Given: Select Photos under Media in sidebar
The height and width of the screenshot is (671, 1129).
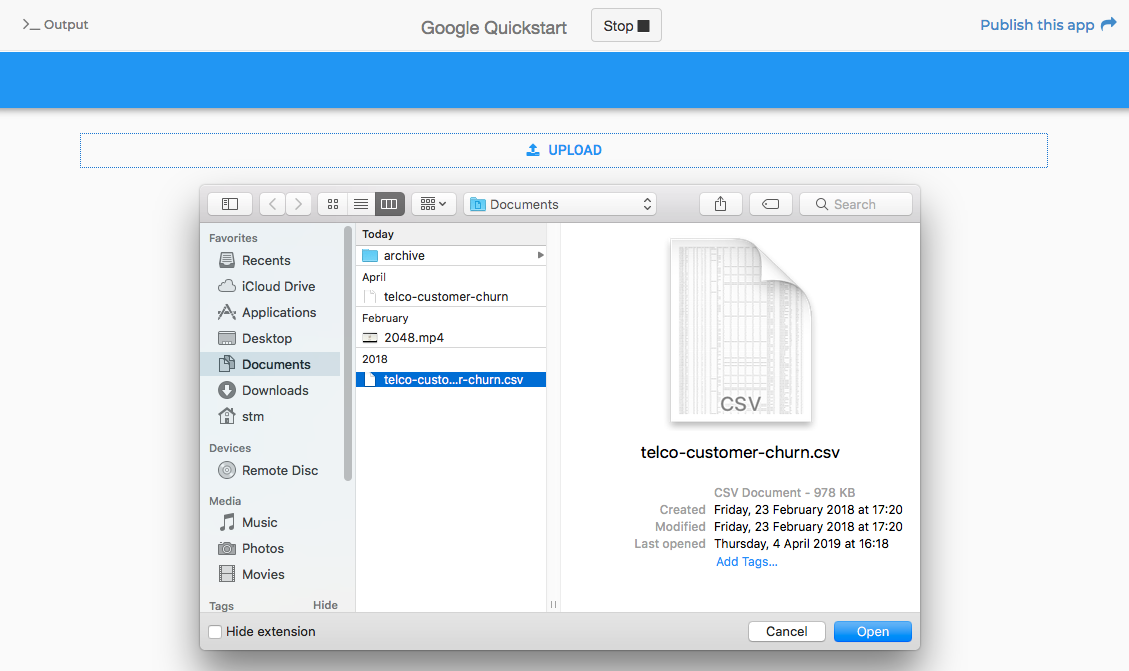Looking at the screenshot, I should click(x=262, y=548).
